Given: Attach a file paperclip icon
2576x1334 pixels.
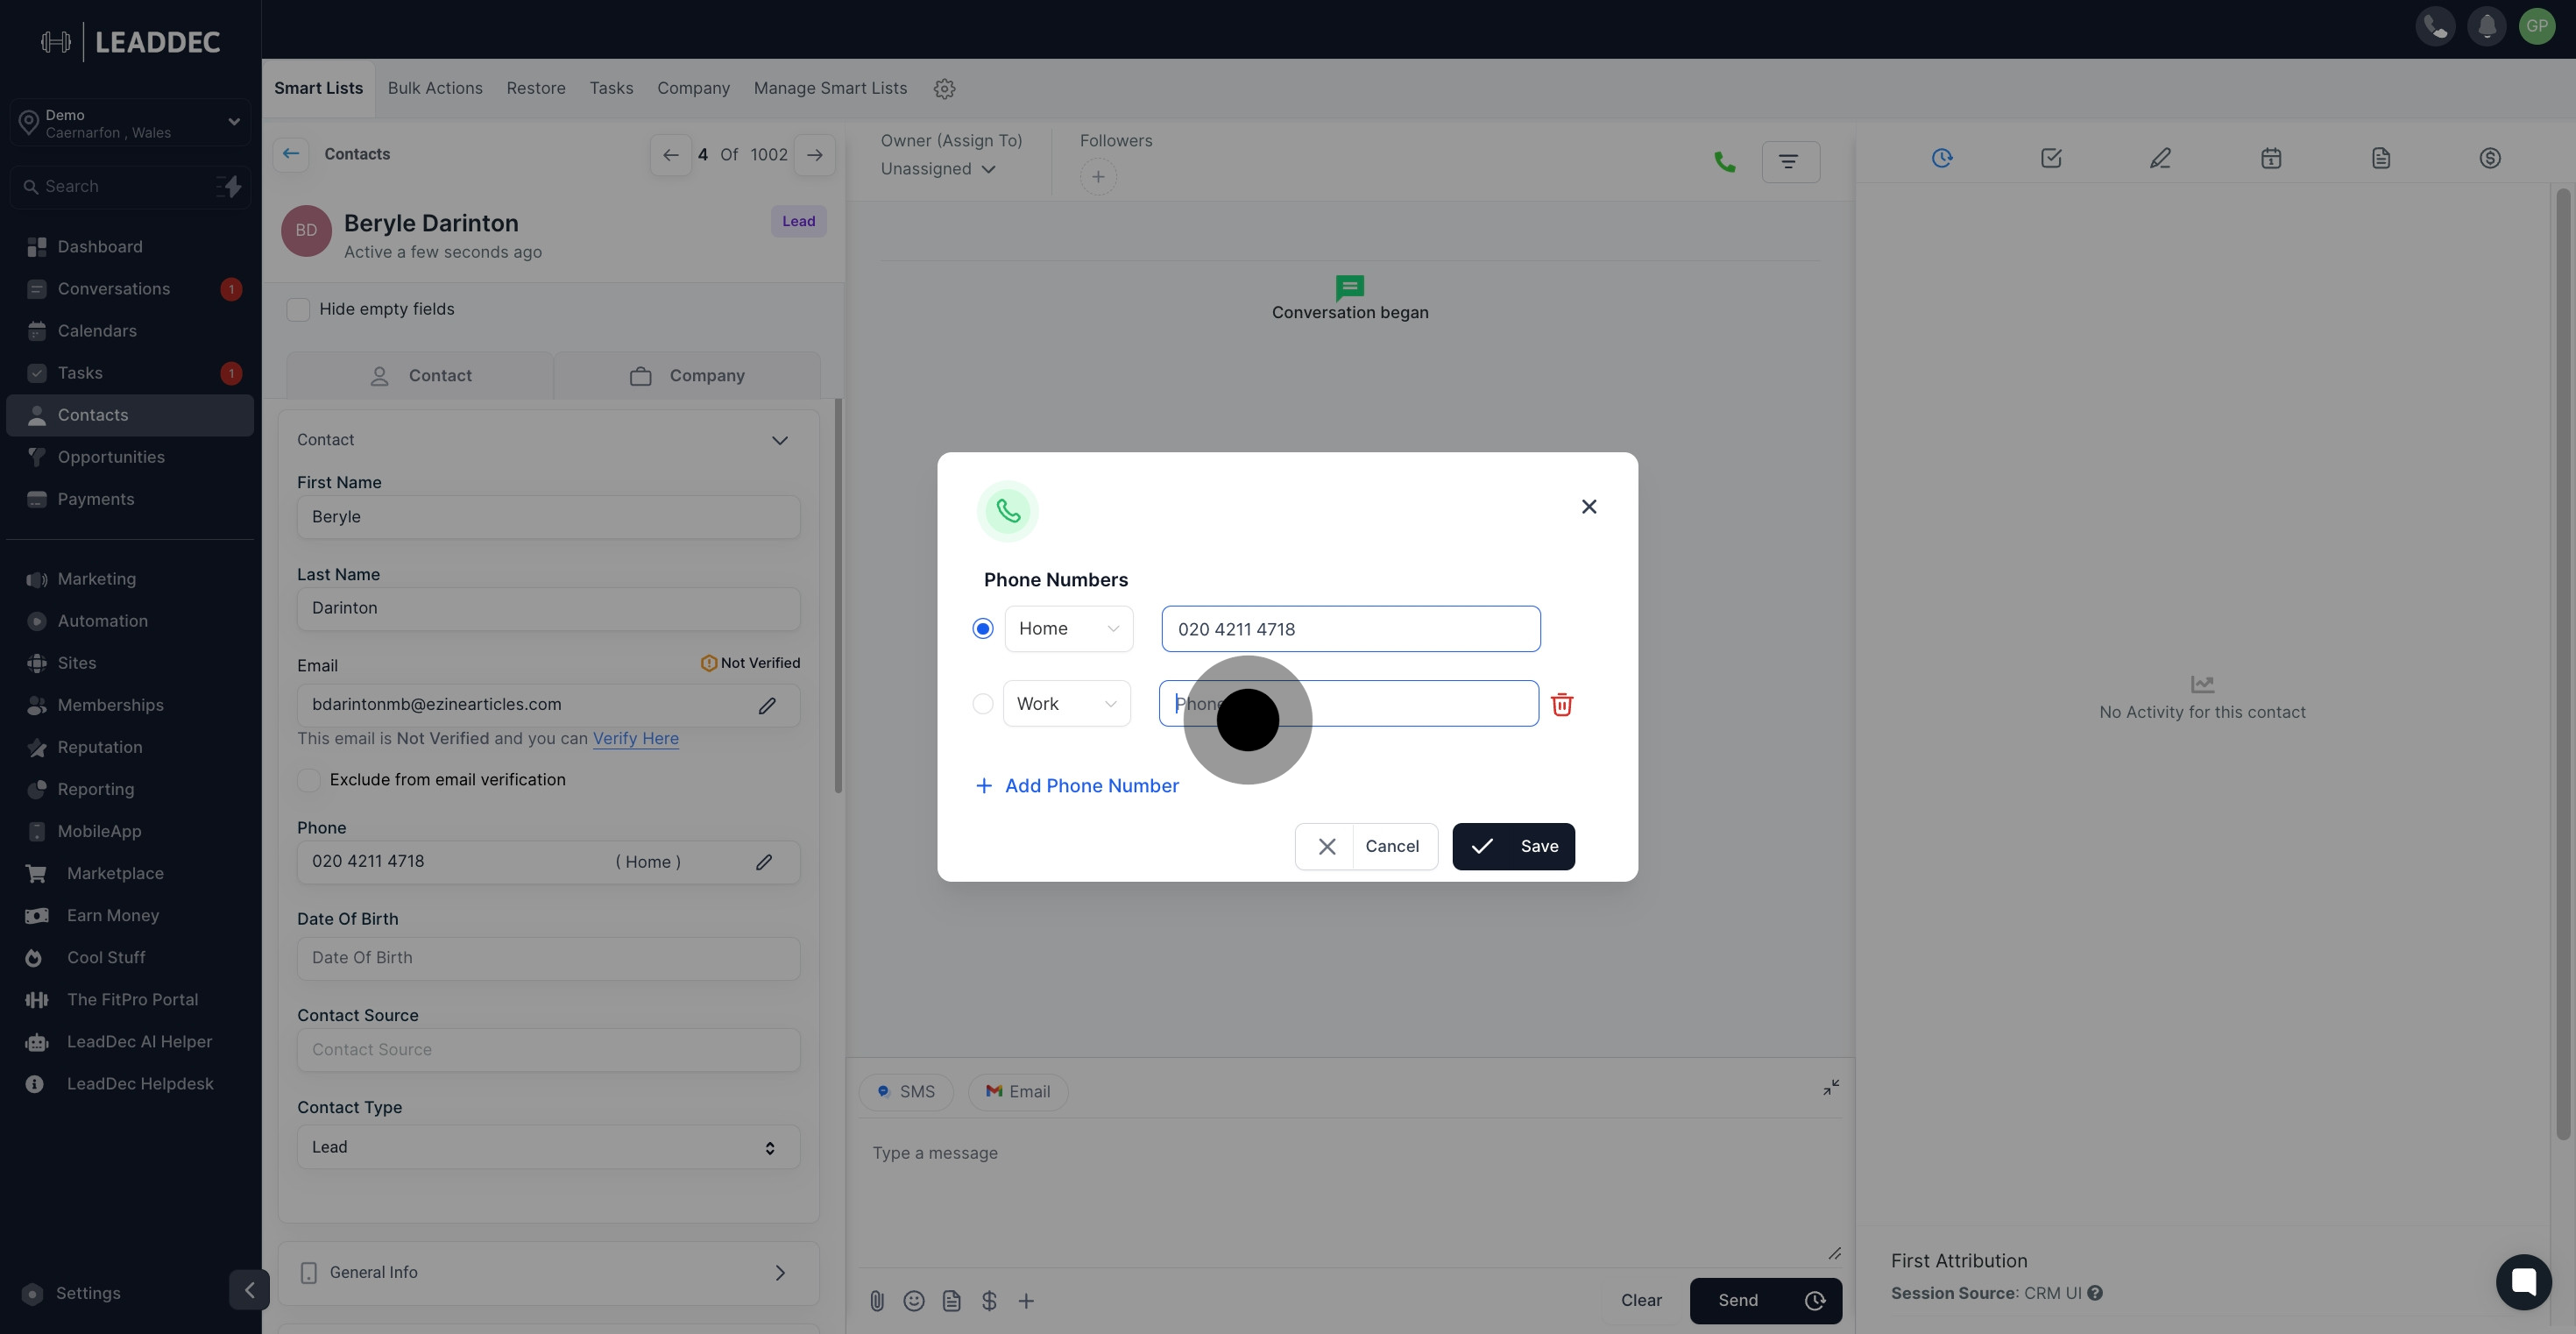Looking at the screenshot, I should click(876, 1301).
